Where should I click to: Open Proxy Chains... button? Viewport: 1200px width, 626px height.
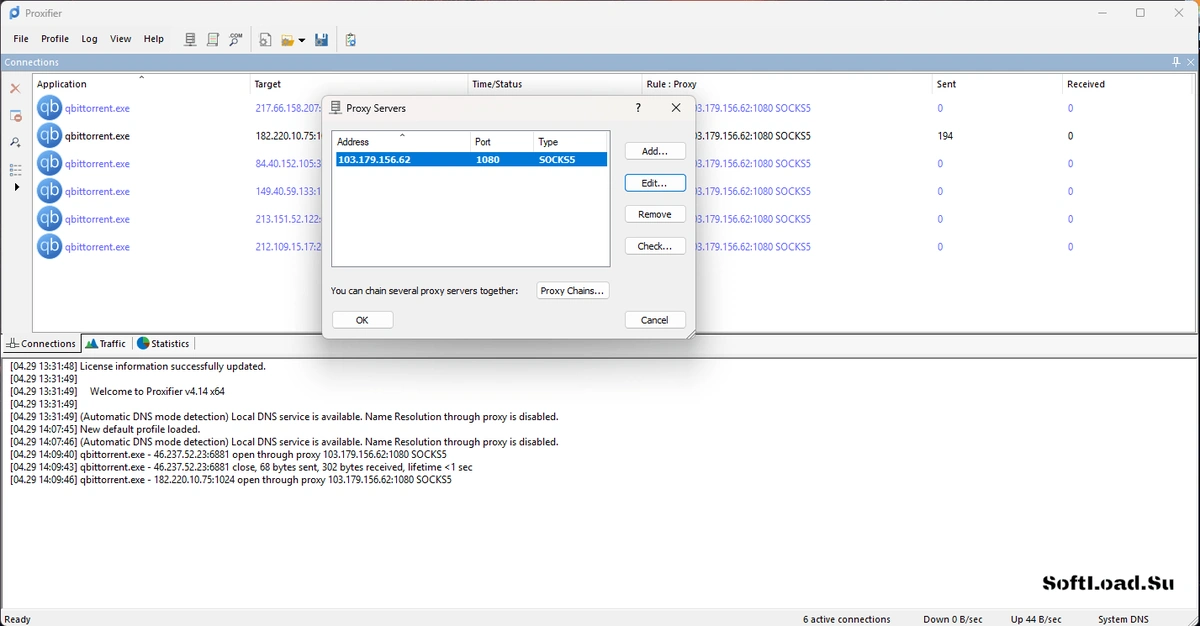tap(573, 291)
